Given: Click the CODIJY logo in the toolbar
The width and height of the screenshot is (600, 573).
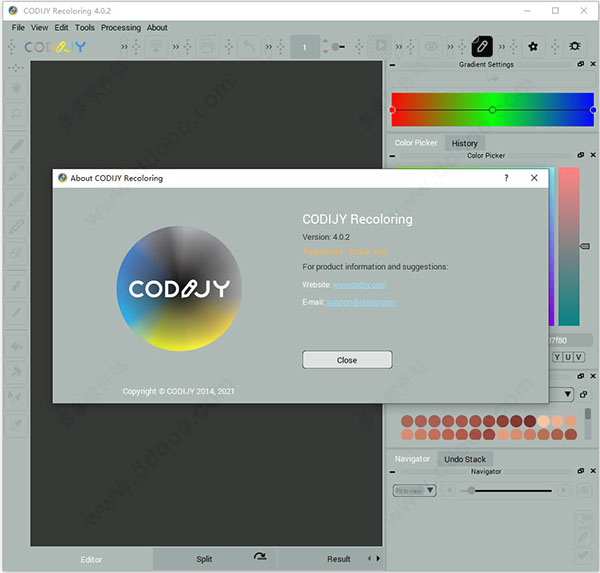Looking at the screenshot, I should (x=55, y=47).
